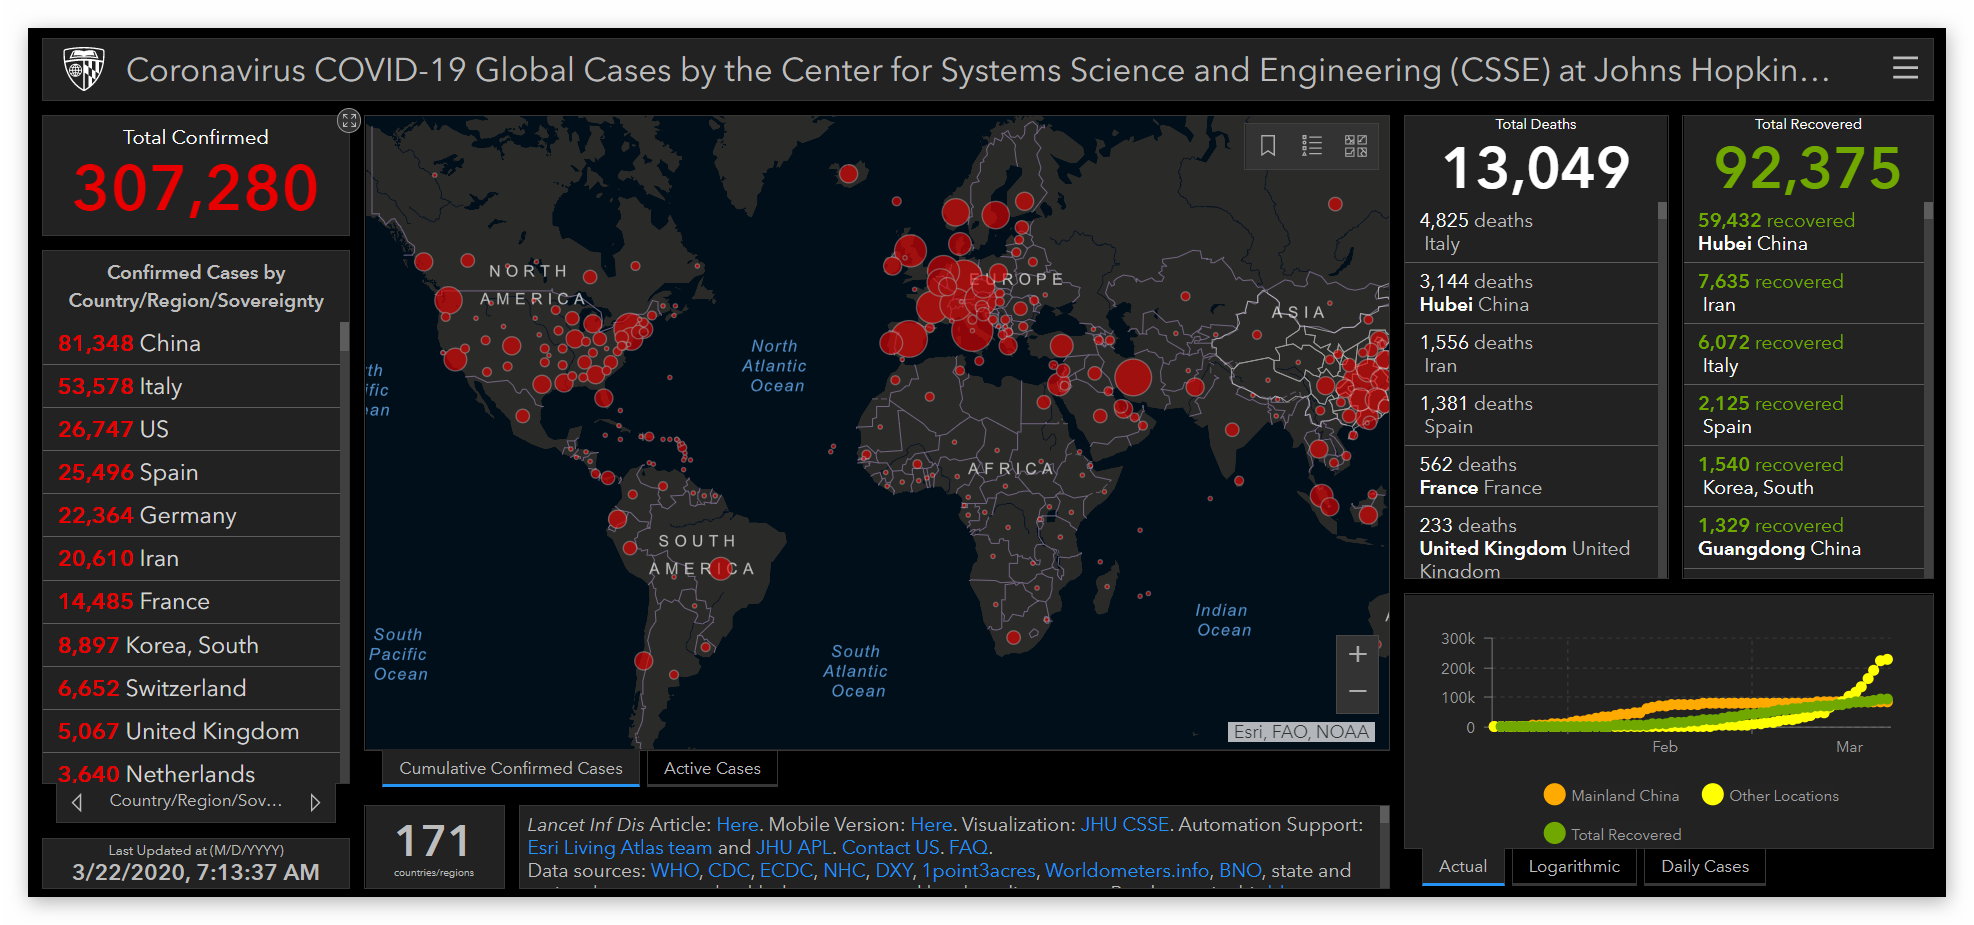Viewport: 1974px width, 925px height.
Task: Select Iran row with 20,610 cases
Action: [x=192, y=558]
